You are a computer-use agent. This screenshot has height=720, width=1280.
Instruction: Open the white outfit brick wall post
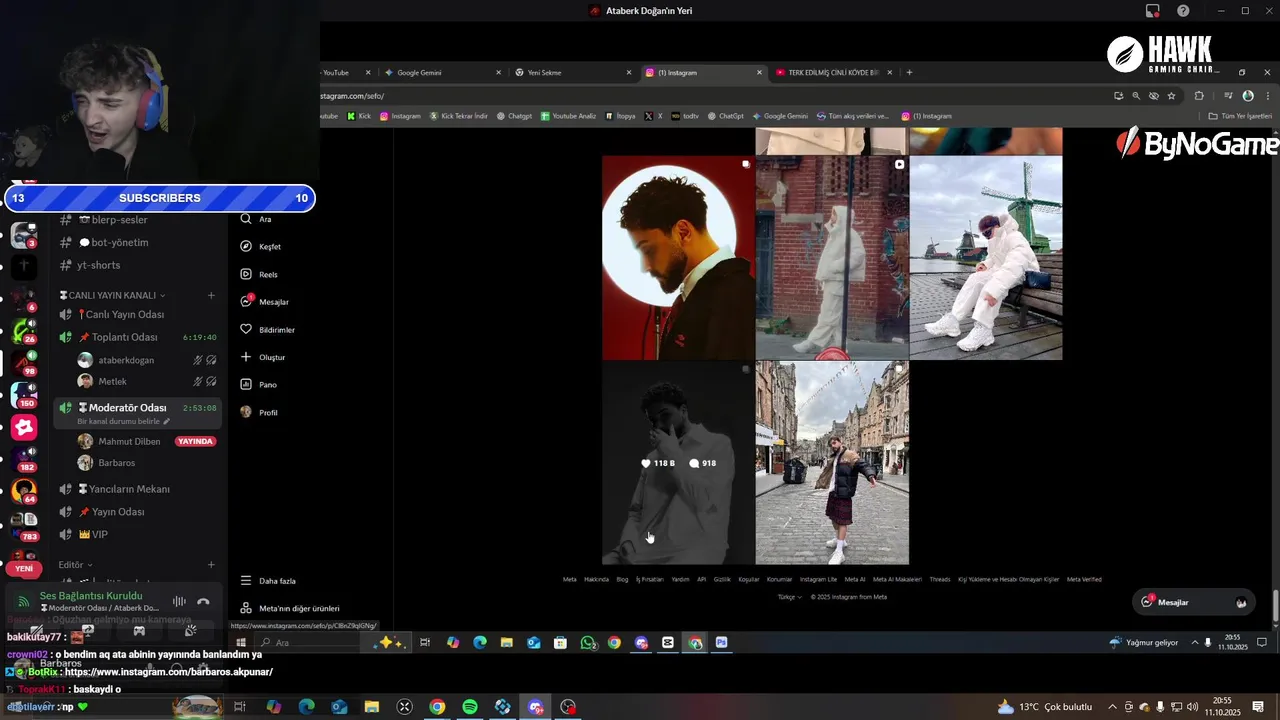click(832, 258)
